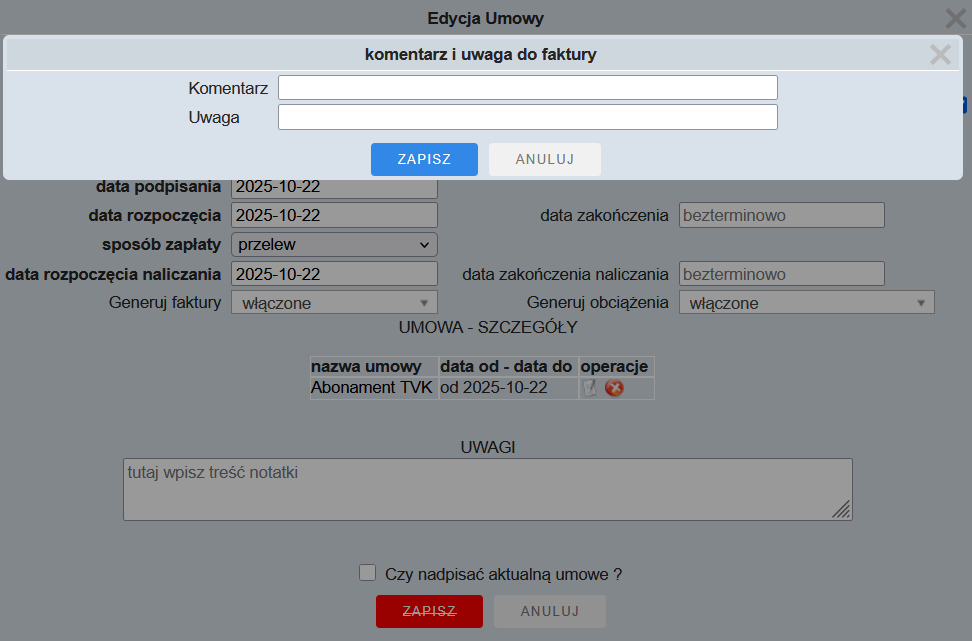The image size is (972, 641).
Task: Close the komentarz i uwaga do faktury popup
Action: point(940,55)
